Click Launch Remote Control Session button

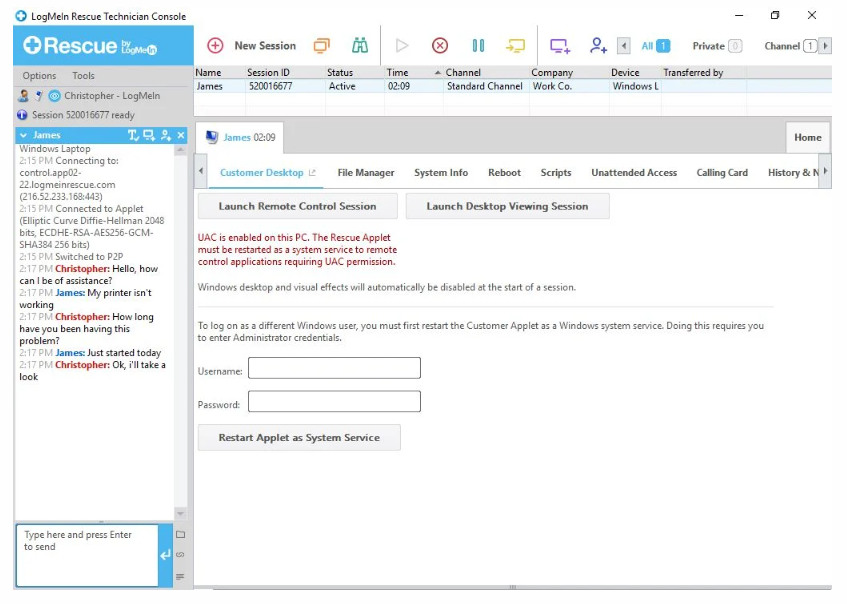tap(298, 206)
